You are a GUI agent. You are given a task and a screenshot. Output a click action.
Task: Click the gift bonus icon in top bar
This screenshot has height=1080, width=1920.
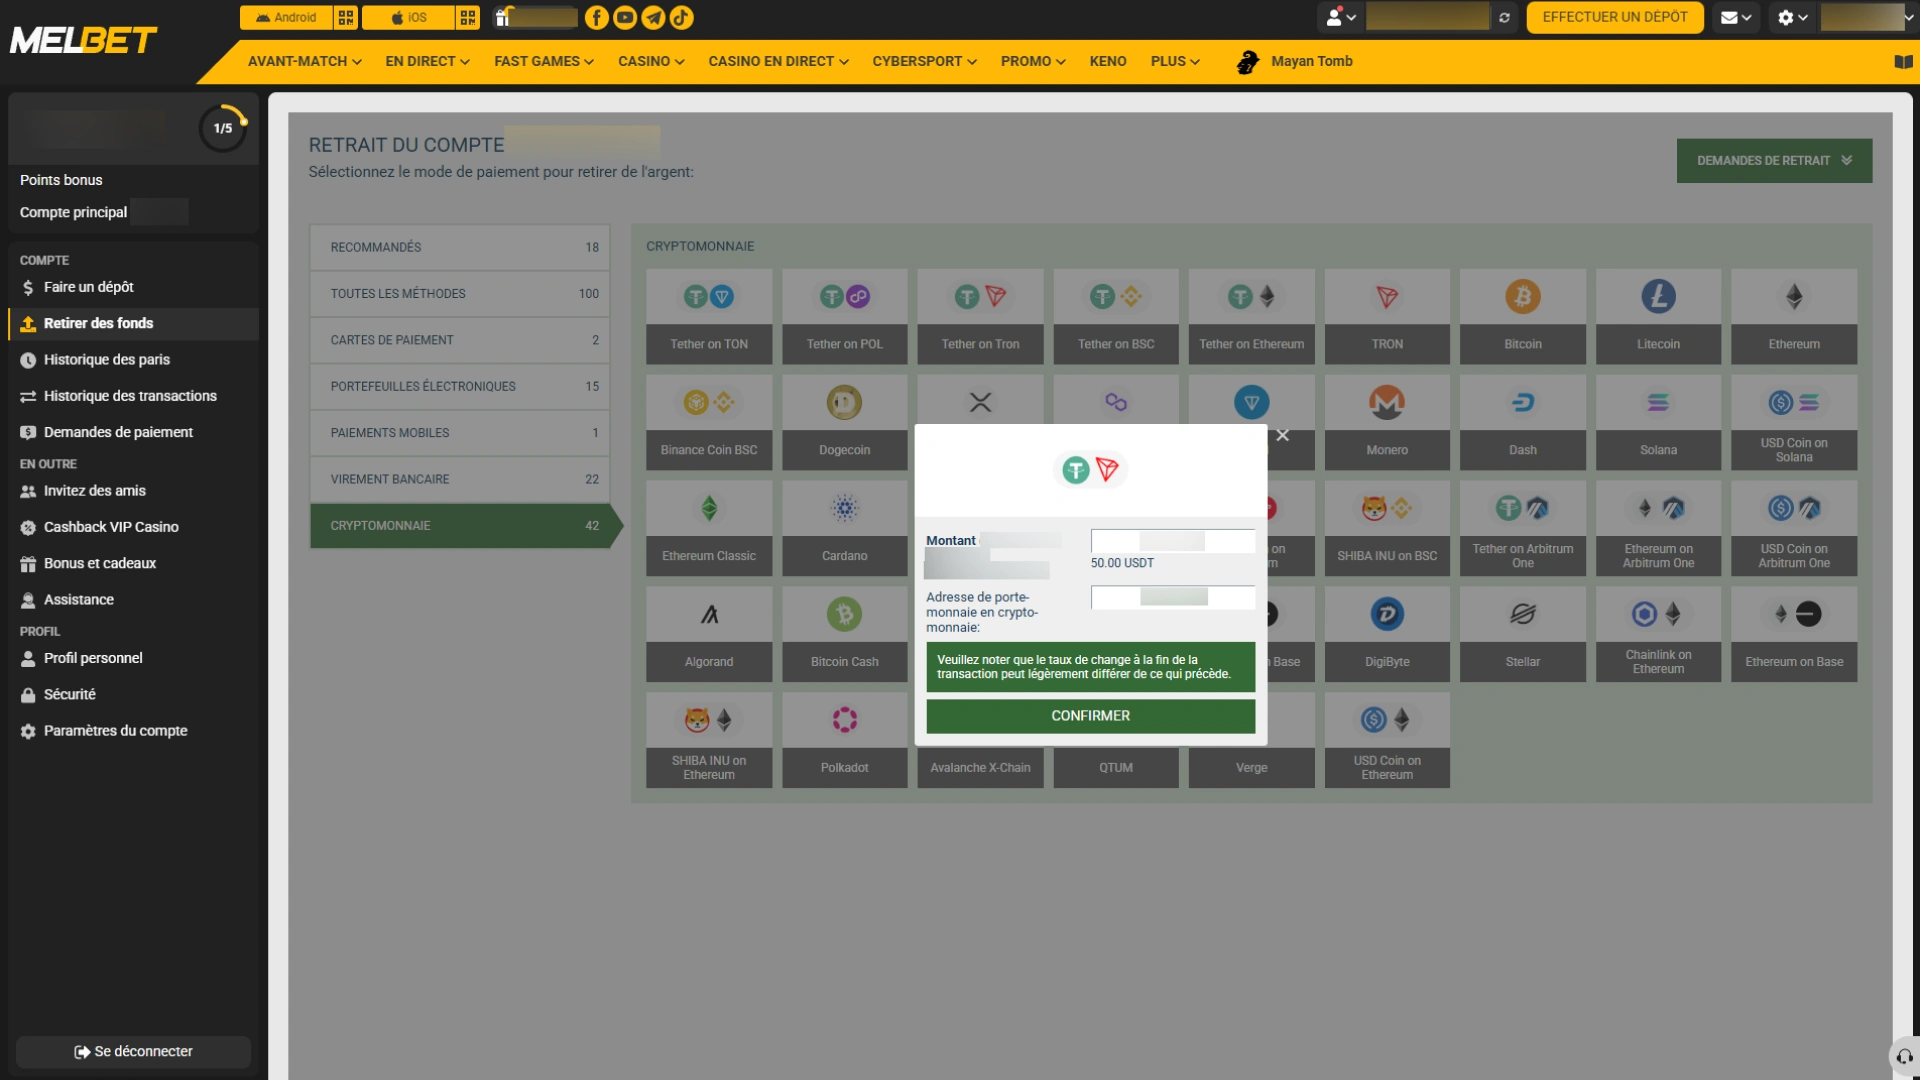point(503,17)
